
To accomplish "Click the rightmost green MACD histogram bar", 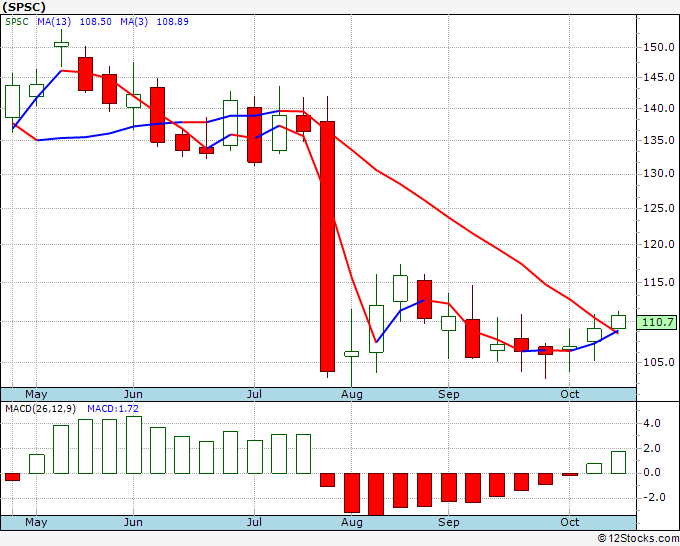I will pos(618,462).
